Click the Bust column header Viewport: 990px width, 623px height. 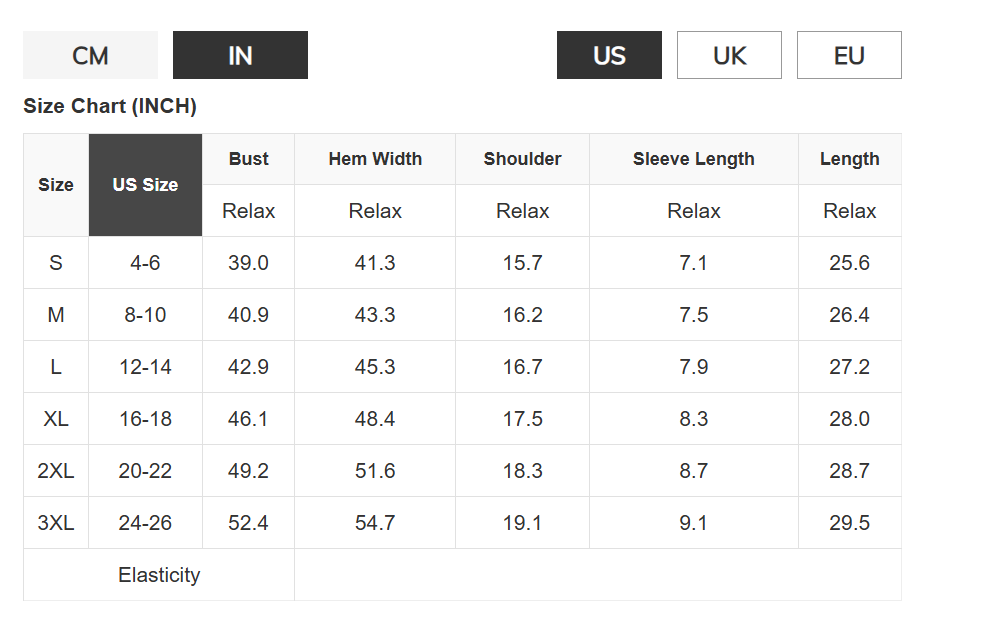tap(248, 159)
